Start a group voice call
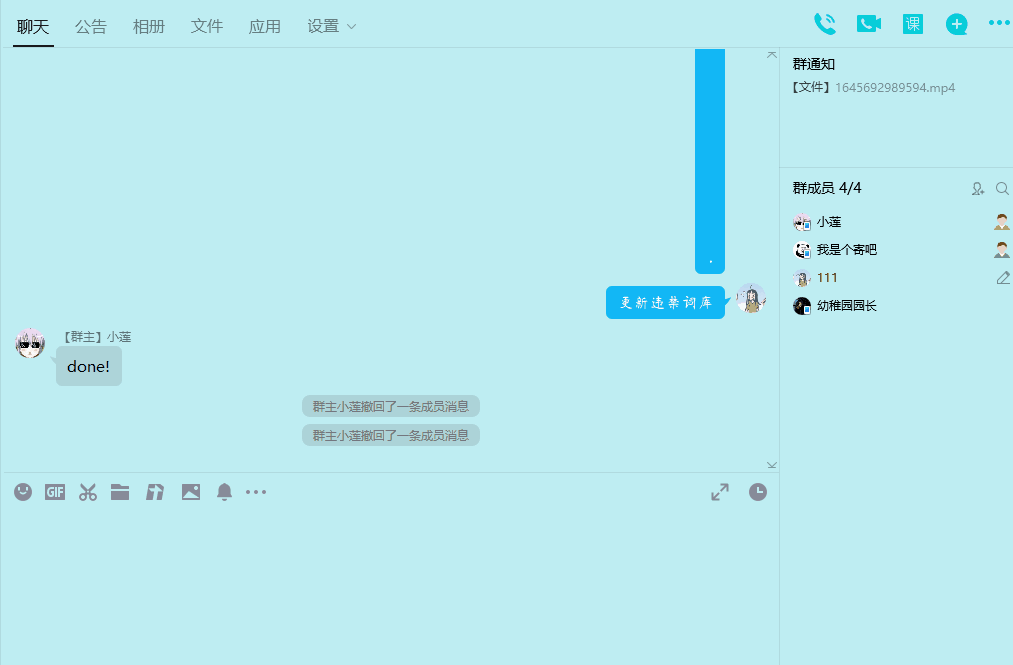This screenshot has height=665, width=1013. point(824,24)
